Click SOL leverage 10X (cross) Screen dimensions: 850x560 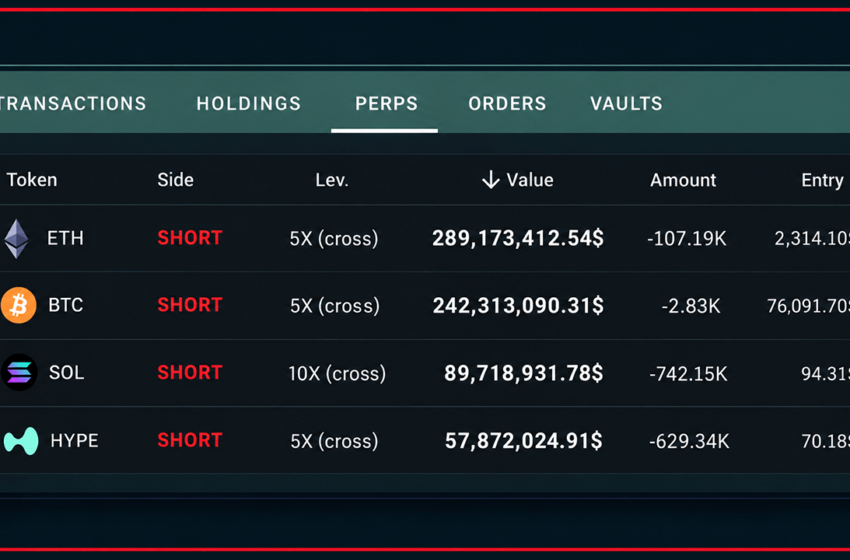click(337, 373)
